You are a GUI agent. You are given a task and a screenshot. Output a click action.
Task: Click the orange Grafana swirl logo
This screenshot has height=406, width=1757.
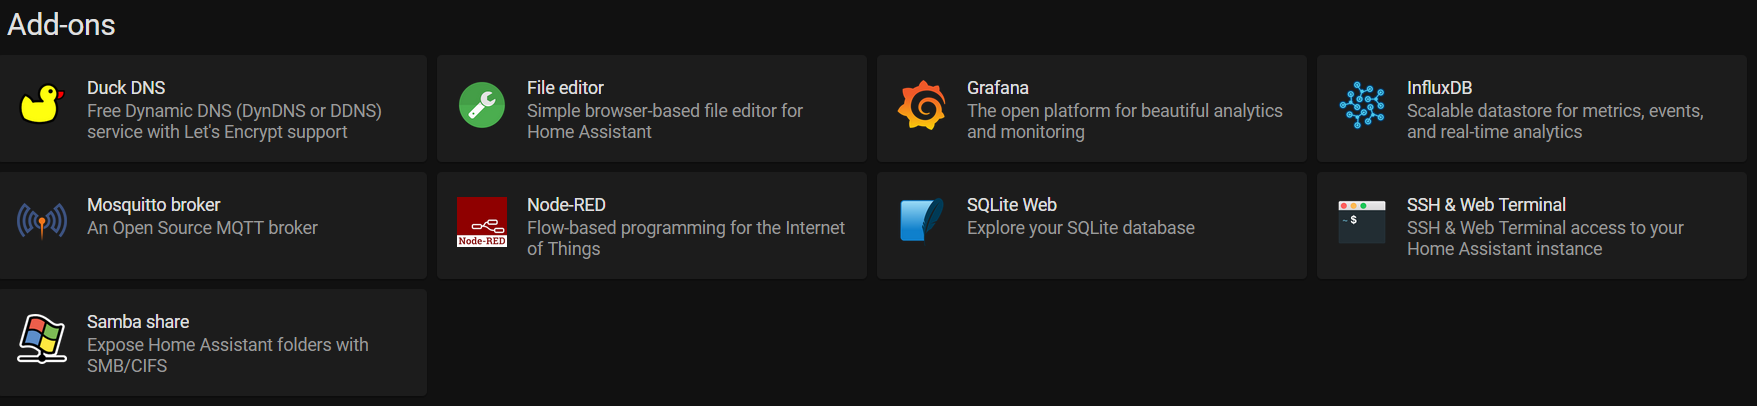coord(922,105)
